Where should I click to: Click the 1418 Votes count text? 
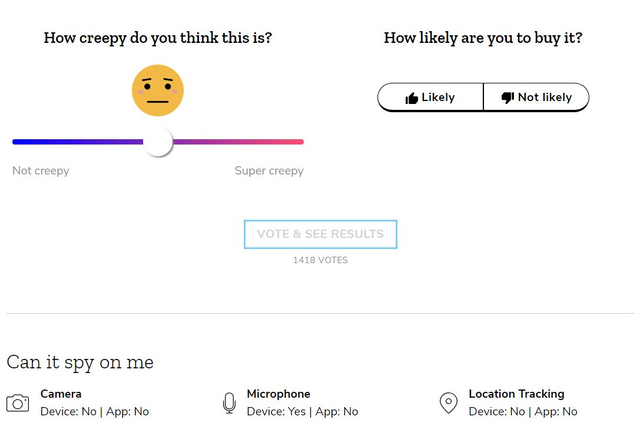(x=320, y=260)
